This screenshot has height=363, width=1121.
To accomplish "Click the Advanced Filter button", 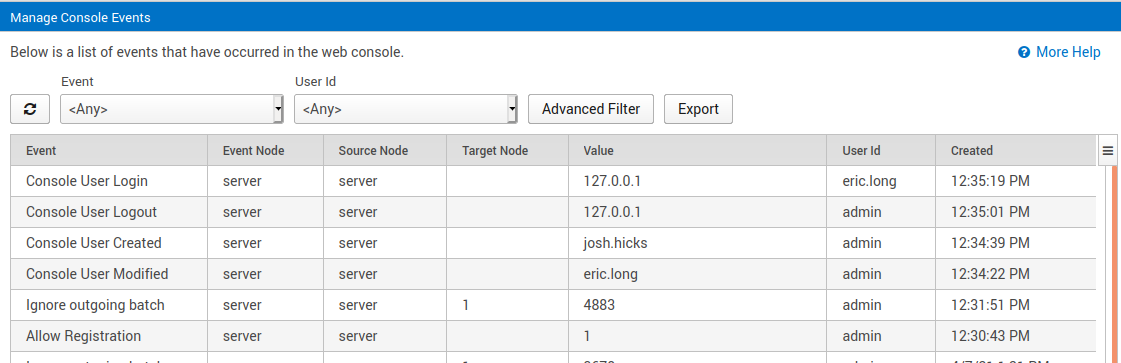I will [x=591, y=109].
